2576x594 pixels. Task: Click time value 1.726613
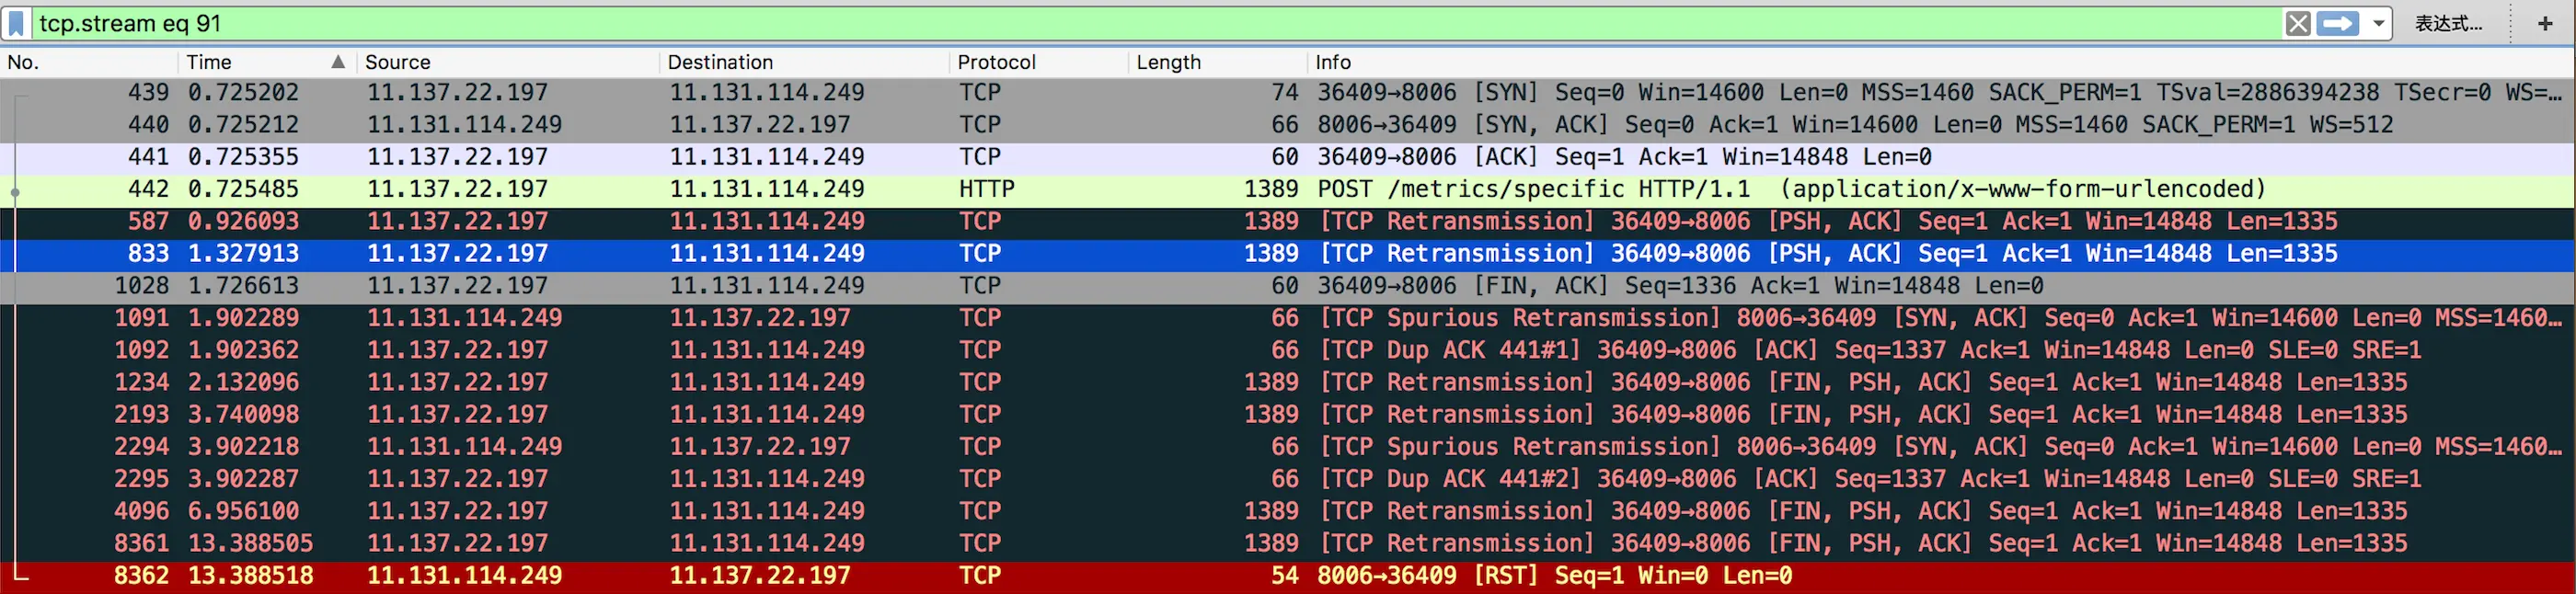click(x=243, y=285)
